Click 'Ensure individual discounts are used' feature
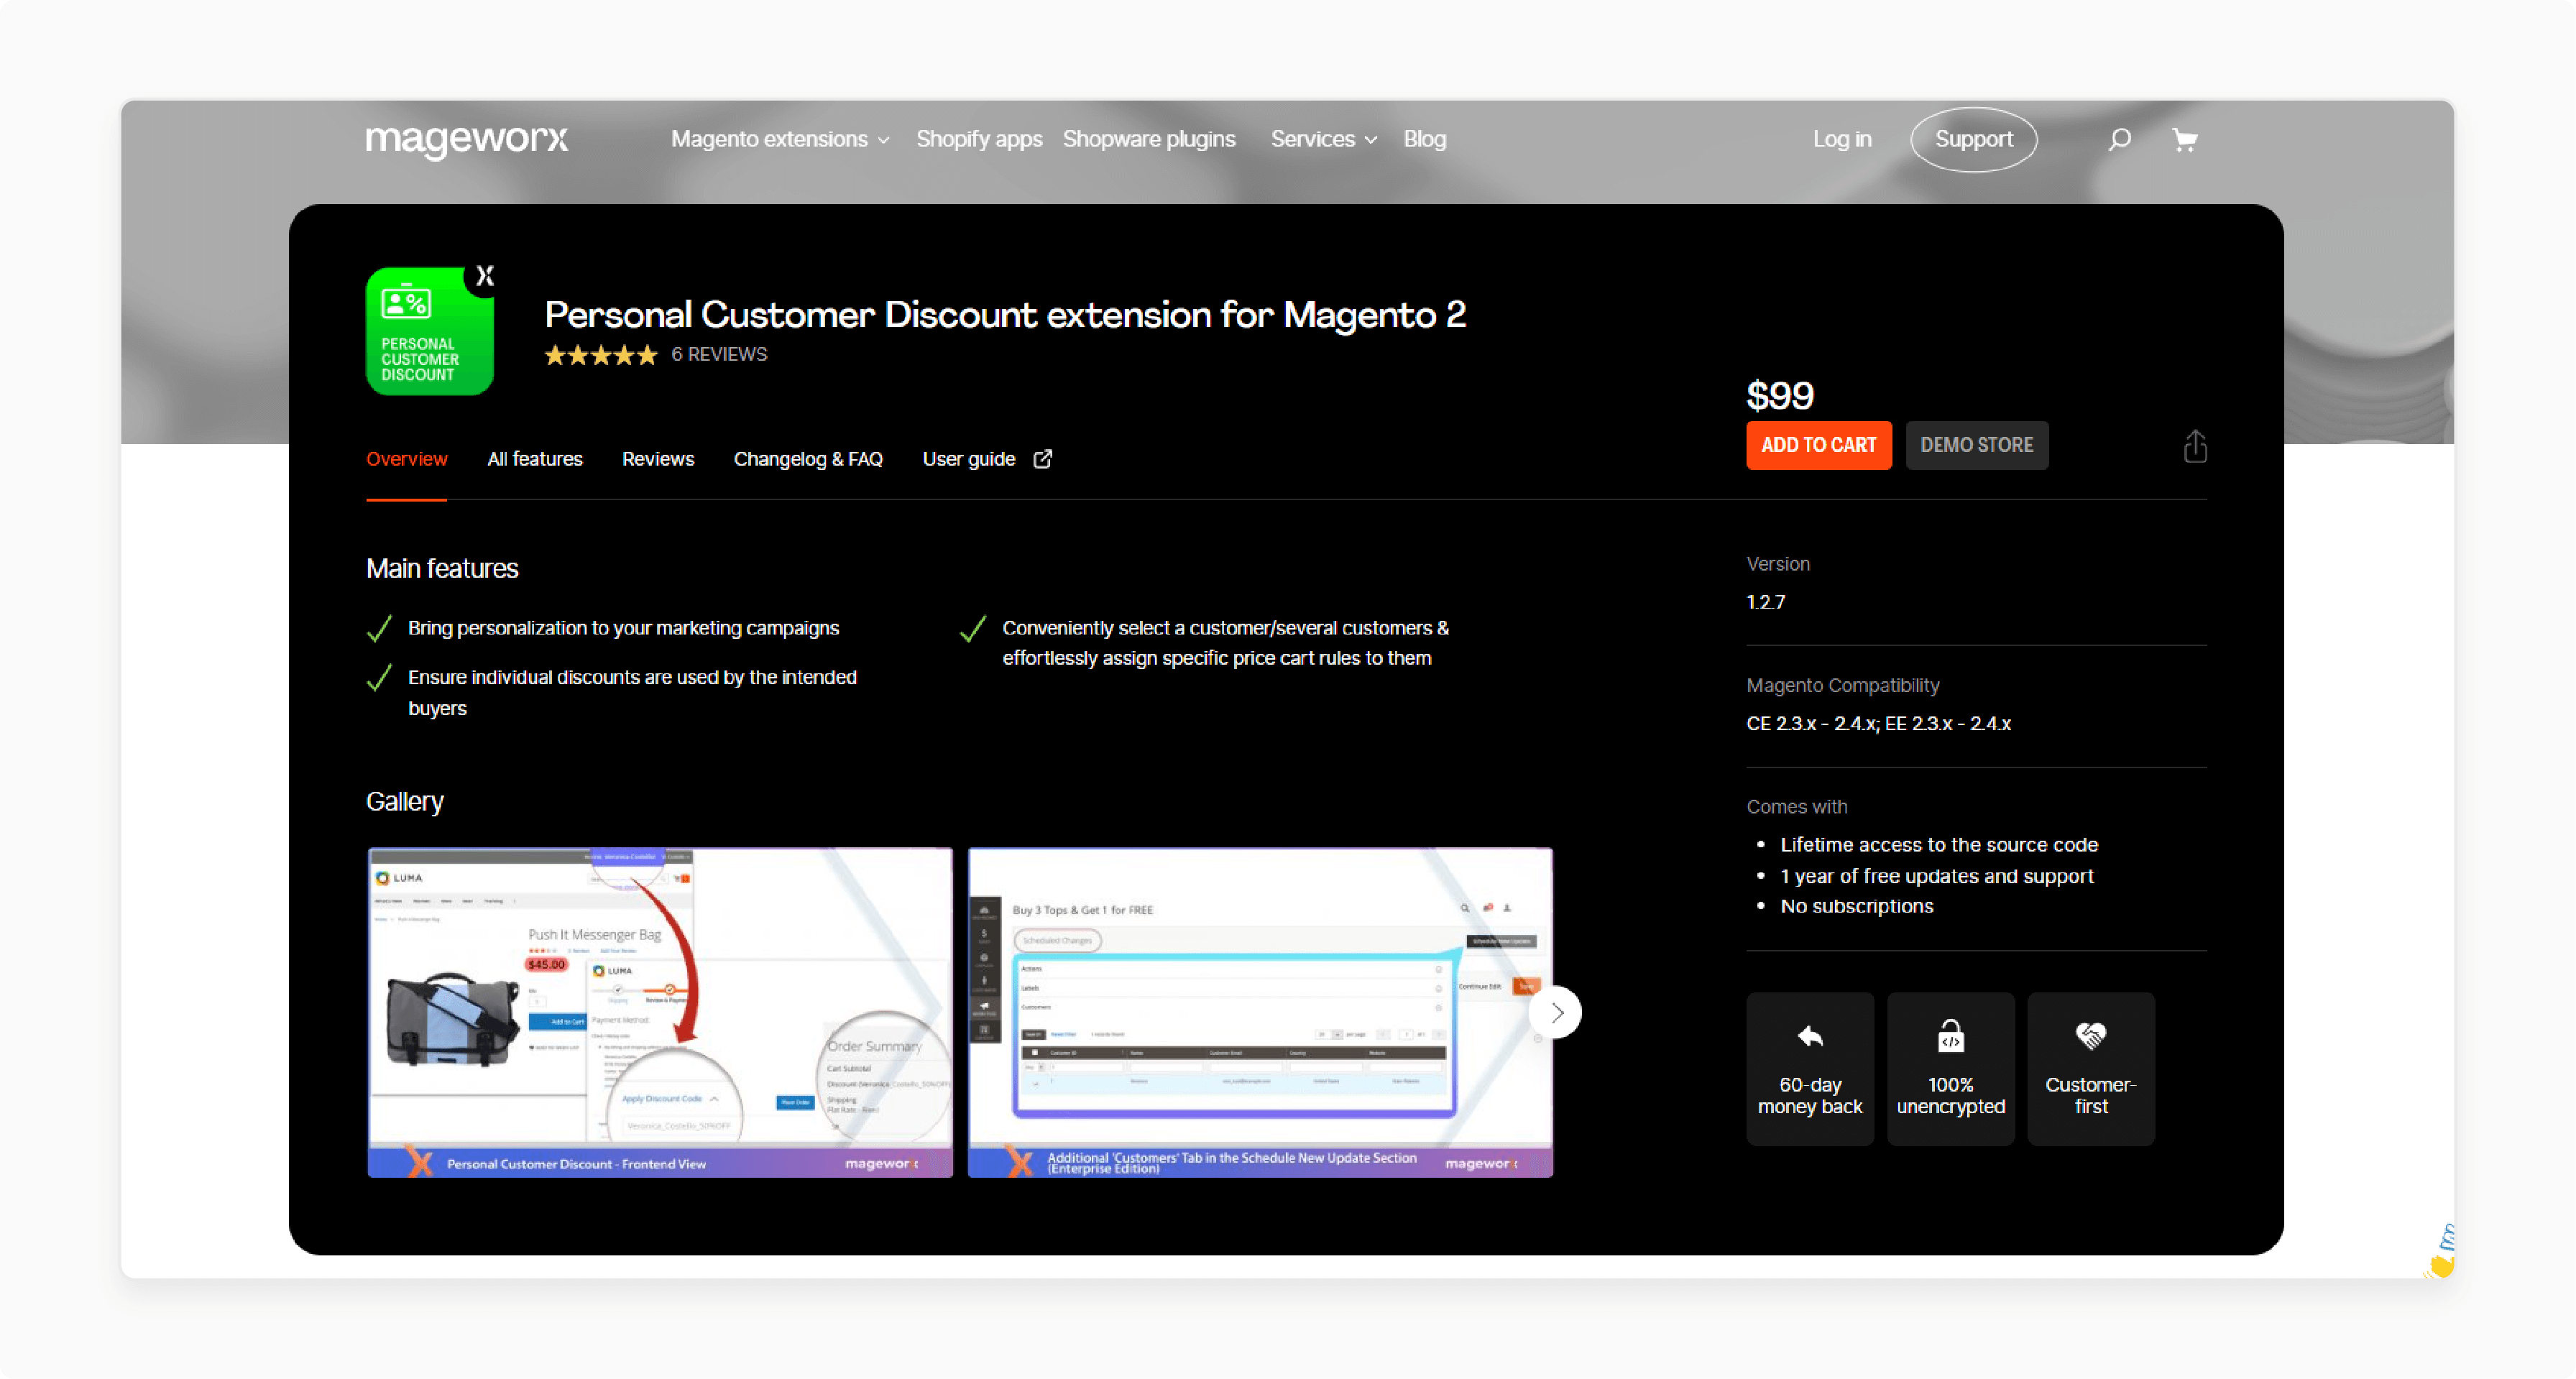Image resolution: width=2576 pixels, height=1379 pixels. point(632,693)
